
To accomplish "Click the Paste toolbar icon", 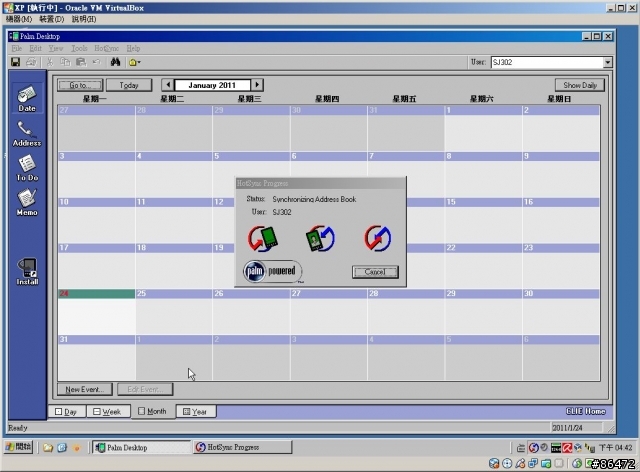I will (x=81, y=62).
